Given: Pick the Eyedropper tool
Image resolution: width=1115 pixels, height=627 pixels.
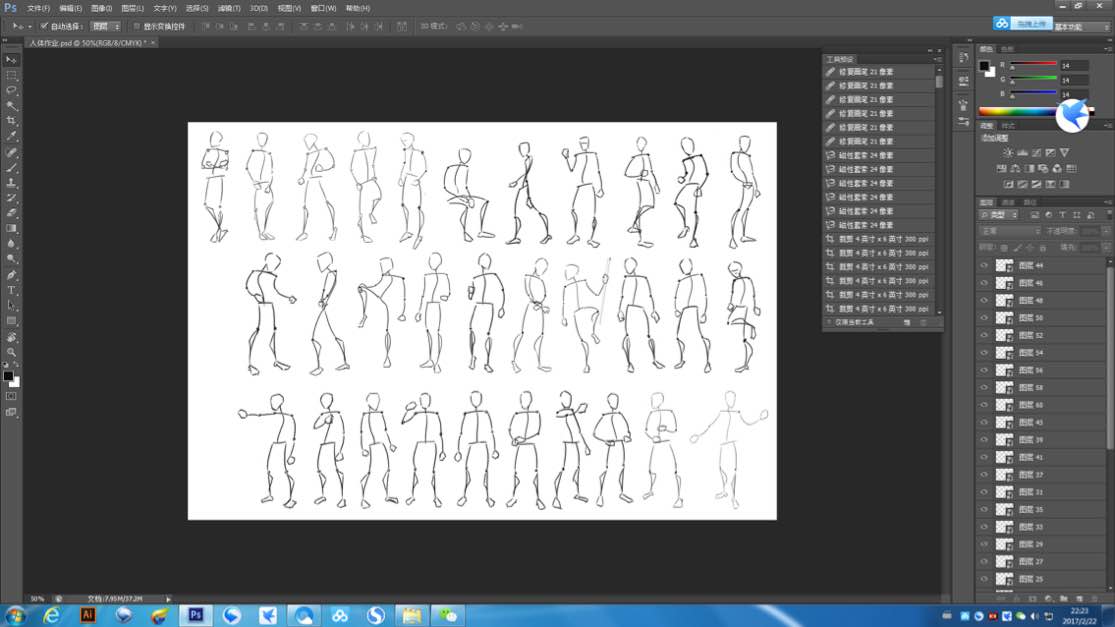Looking at the screenshot, I should point(12,136).
